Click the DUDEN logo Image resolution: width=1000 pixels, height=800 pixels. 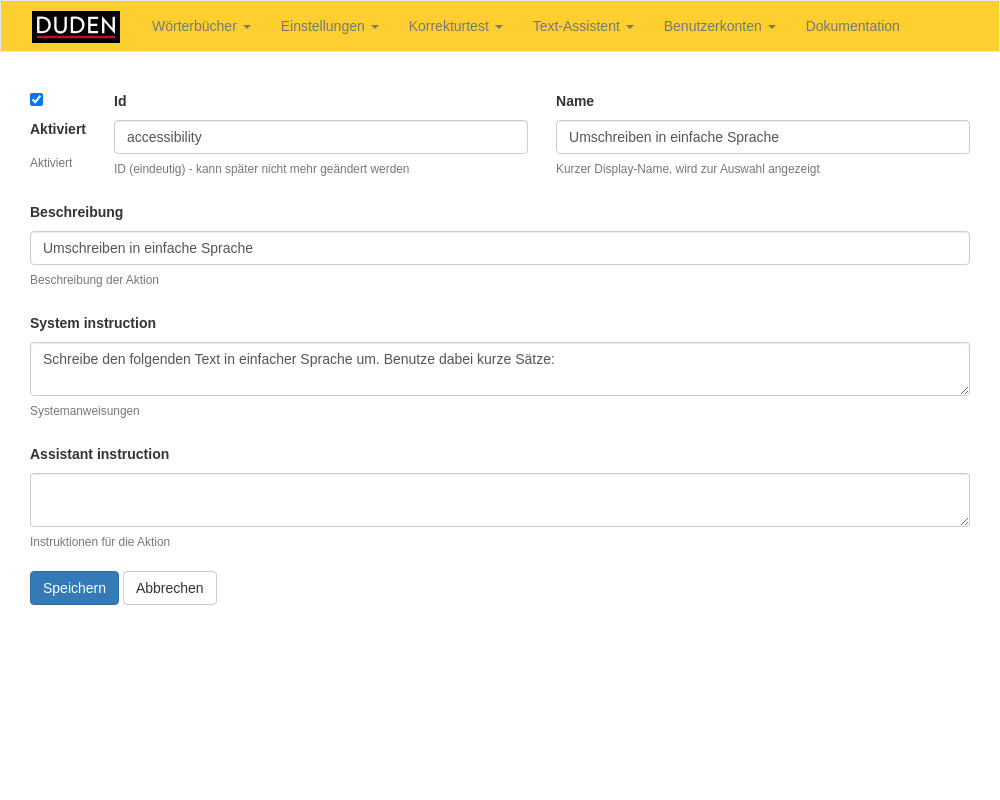pyautogui.click(x=76, y=26)
